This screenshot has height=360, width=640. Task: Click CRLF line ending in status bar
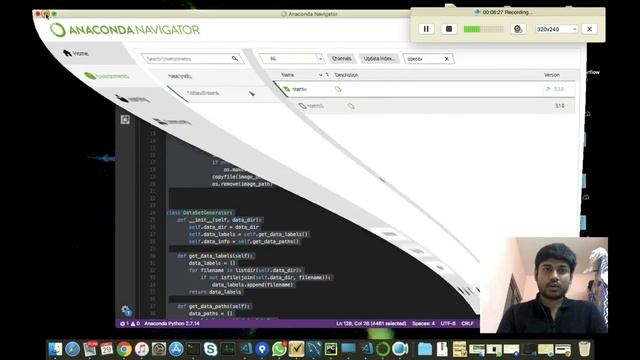(467, 323)
